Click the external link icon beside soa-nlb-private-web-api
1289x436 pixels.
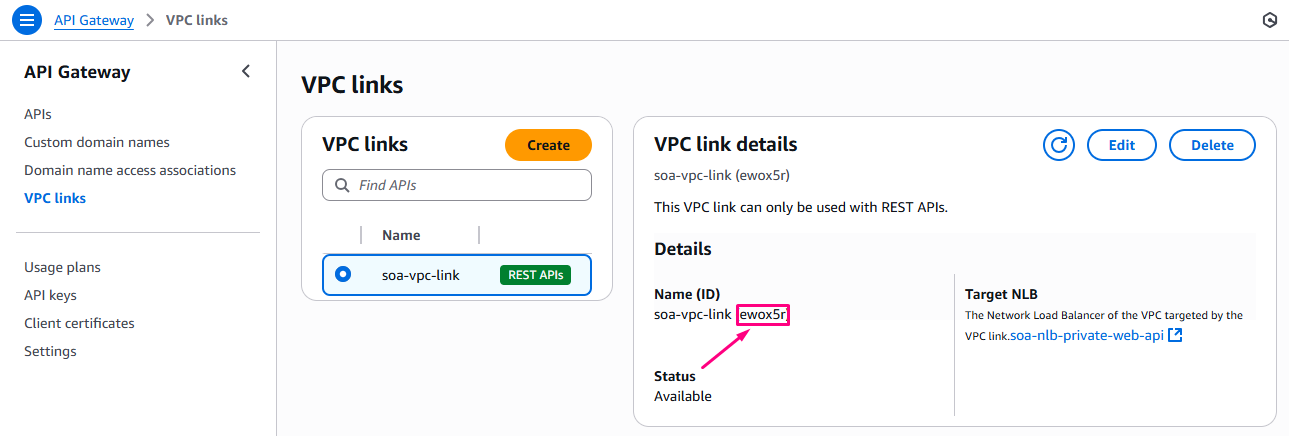coord(1175,335)
